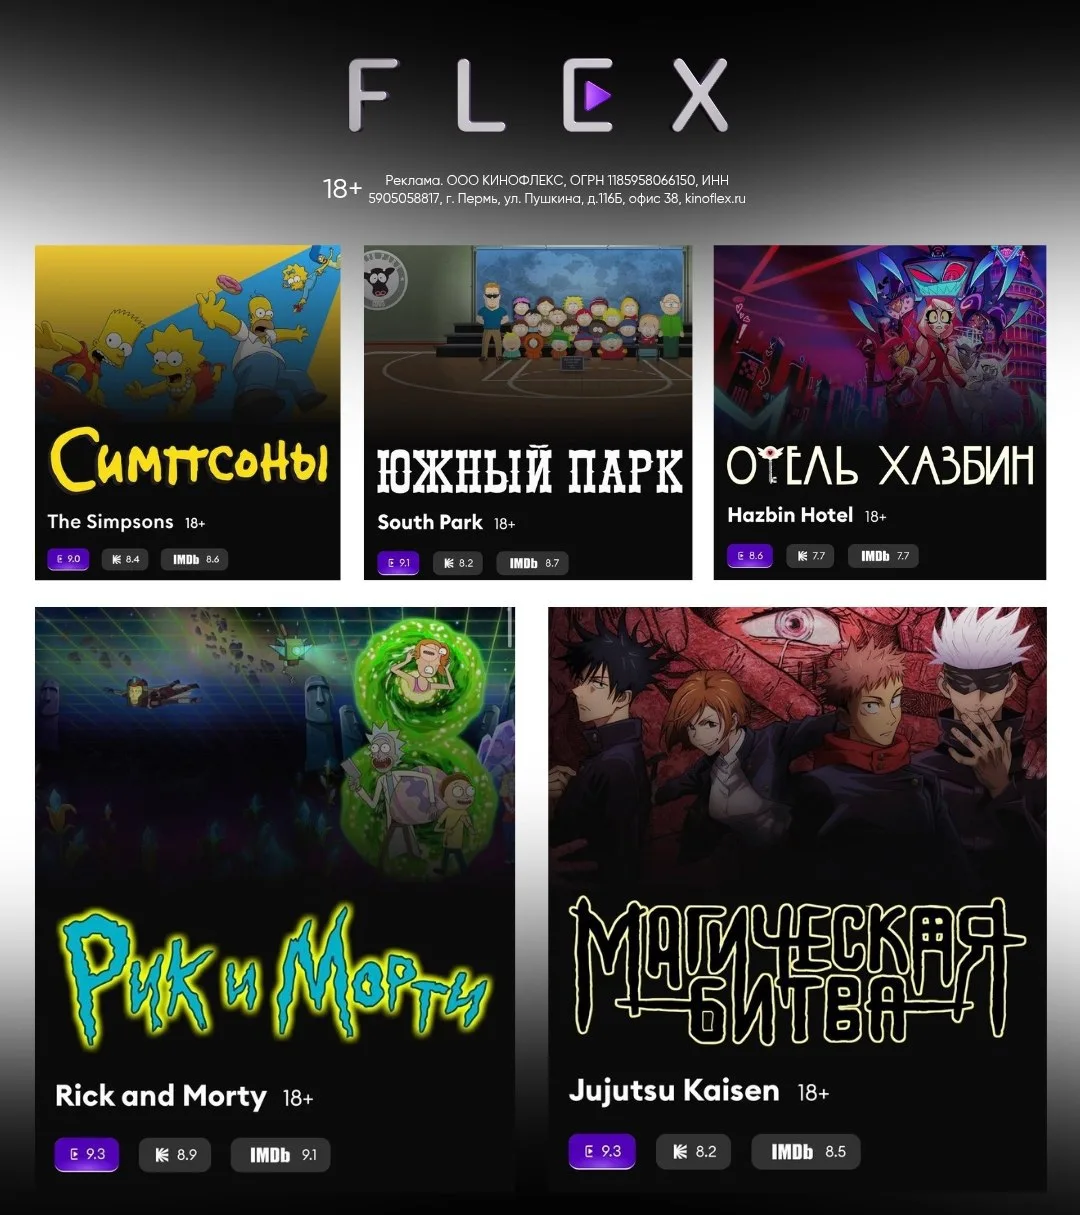The width and height of the screenshot is (1080, 1215).
Task: Click The Simpsons purple Flex rating 9.0
Action: [69, 559]
